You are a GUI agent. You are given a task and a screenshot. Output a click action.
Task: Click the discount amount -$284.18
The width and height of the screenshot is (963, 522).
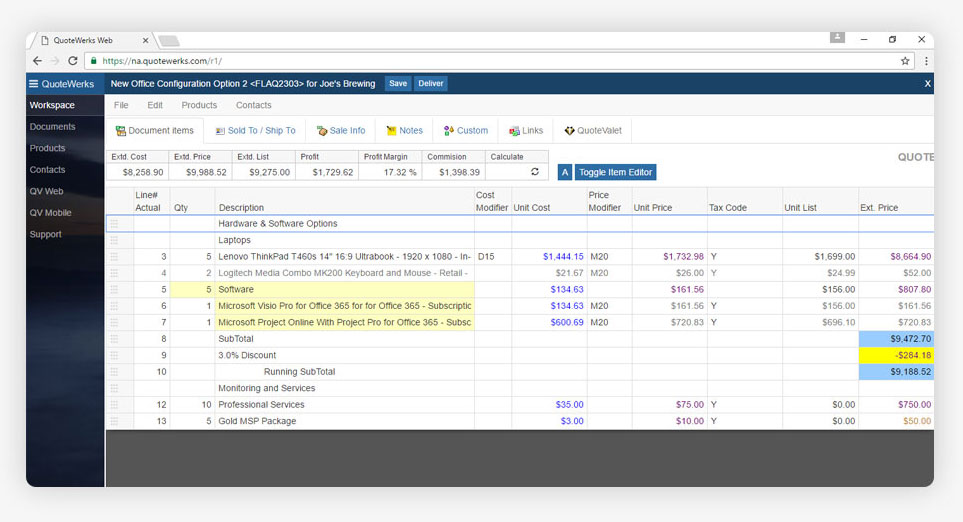(x=896, y=356)
